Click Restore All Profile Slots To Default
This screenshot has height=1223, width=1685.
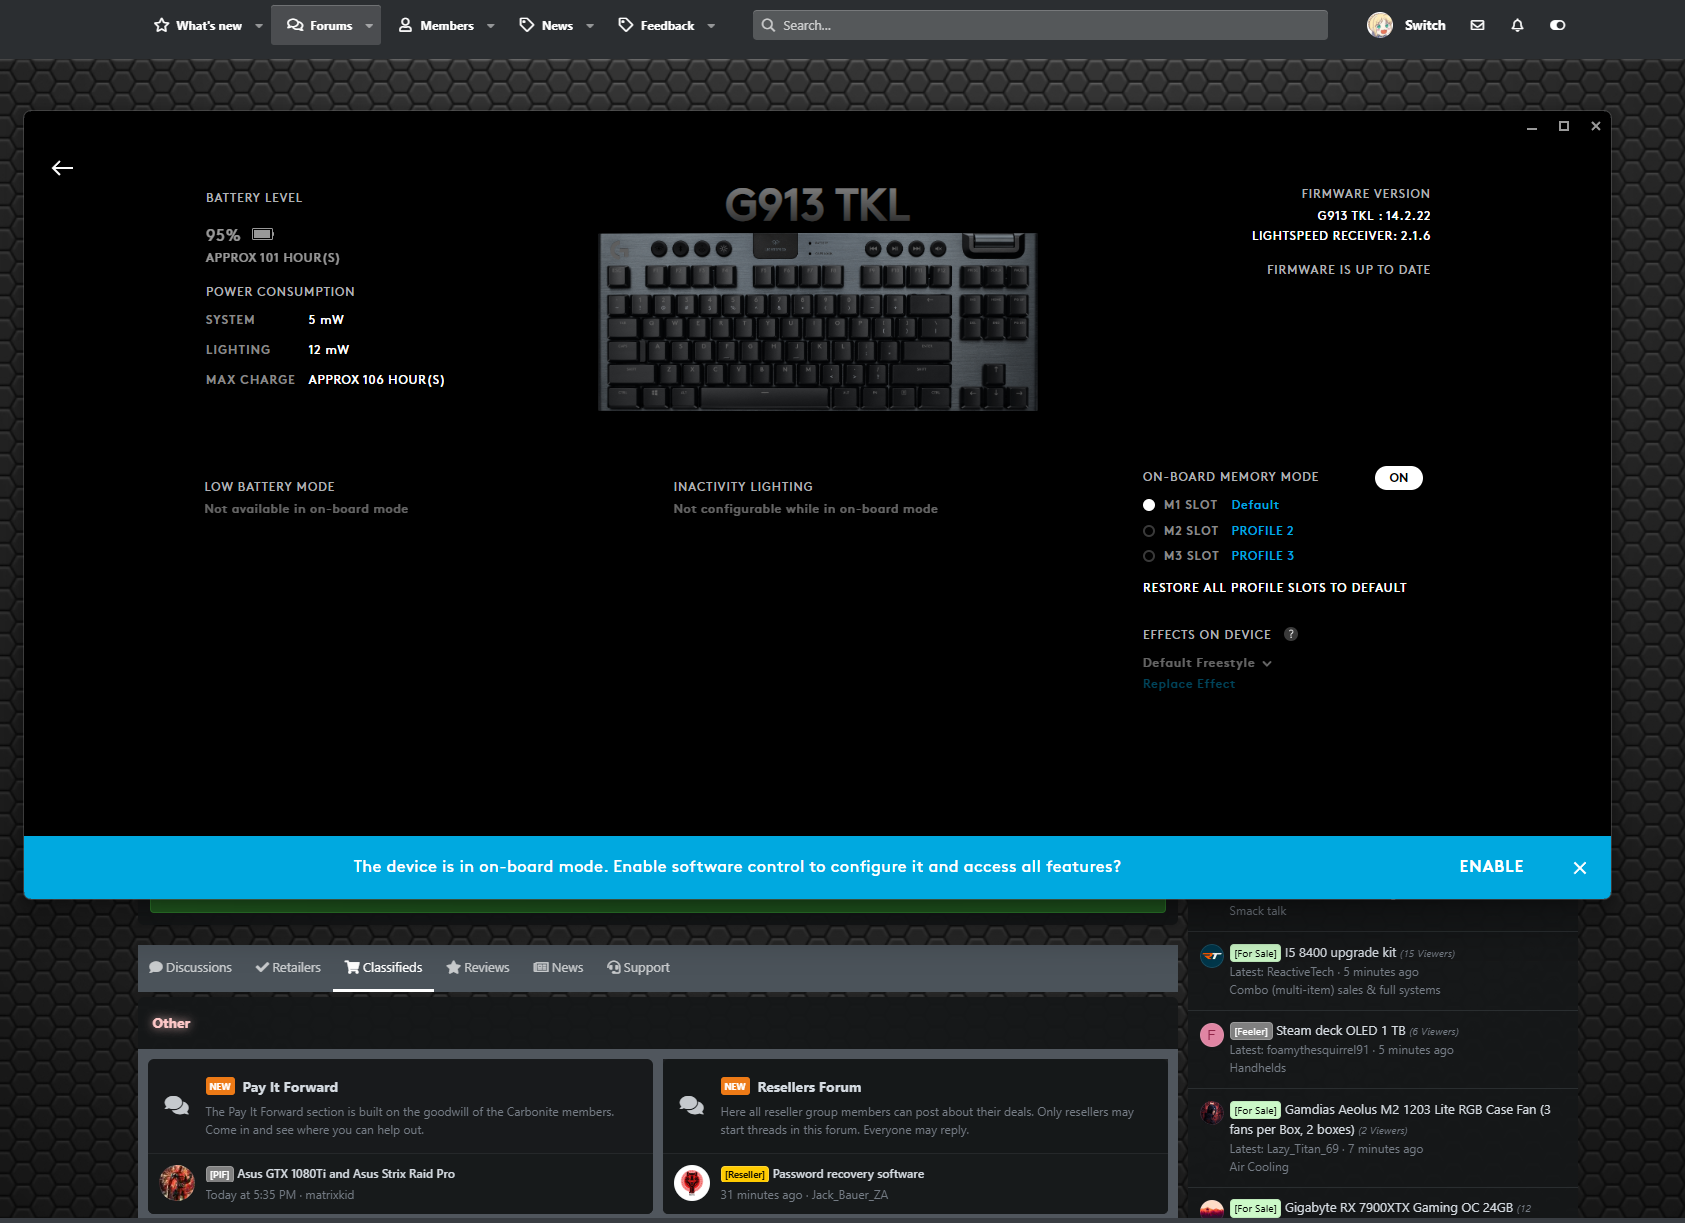click(1274, 588)
